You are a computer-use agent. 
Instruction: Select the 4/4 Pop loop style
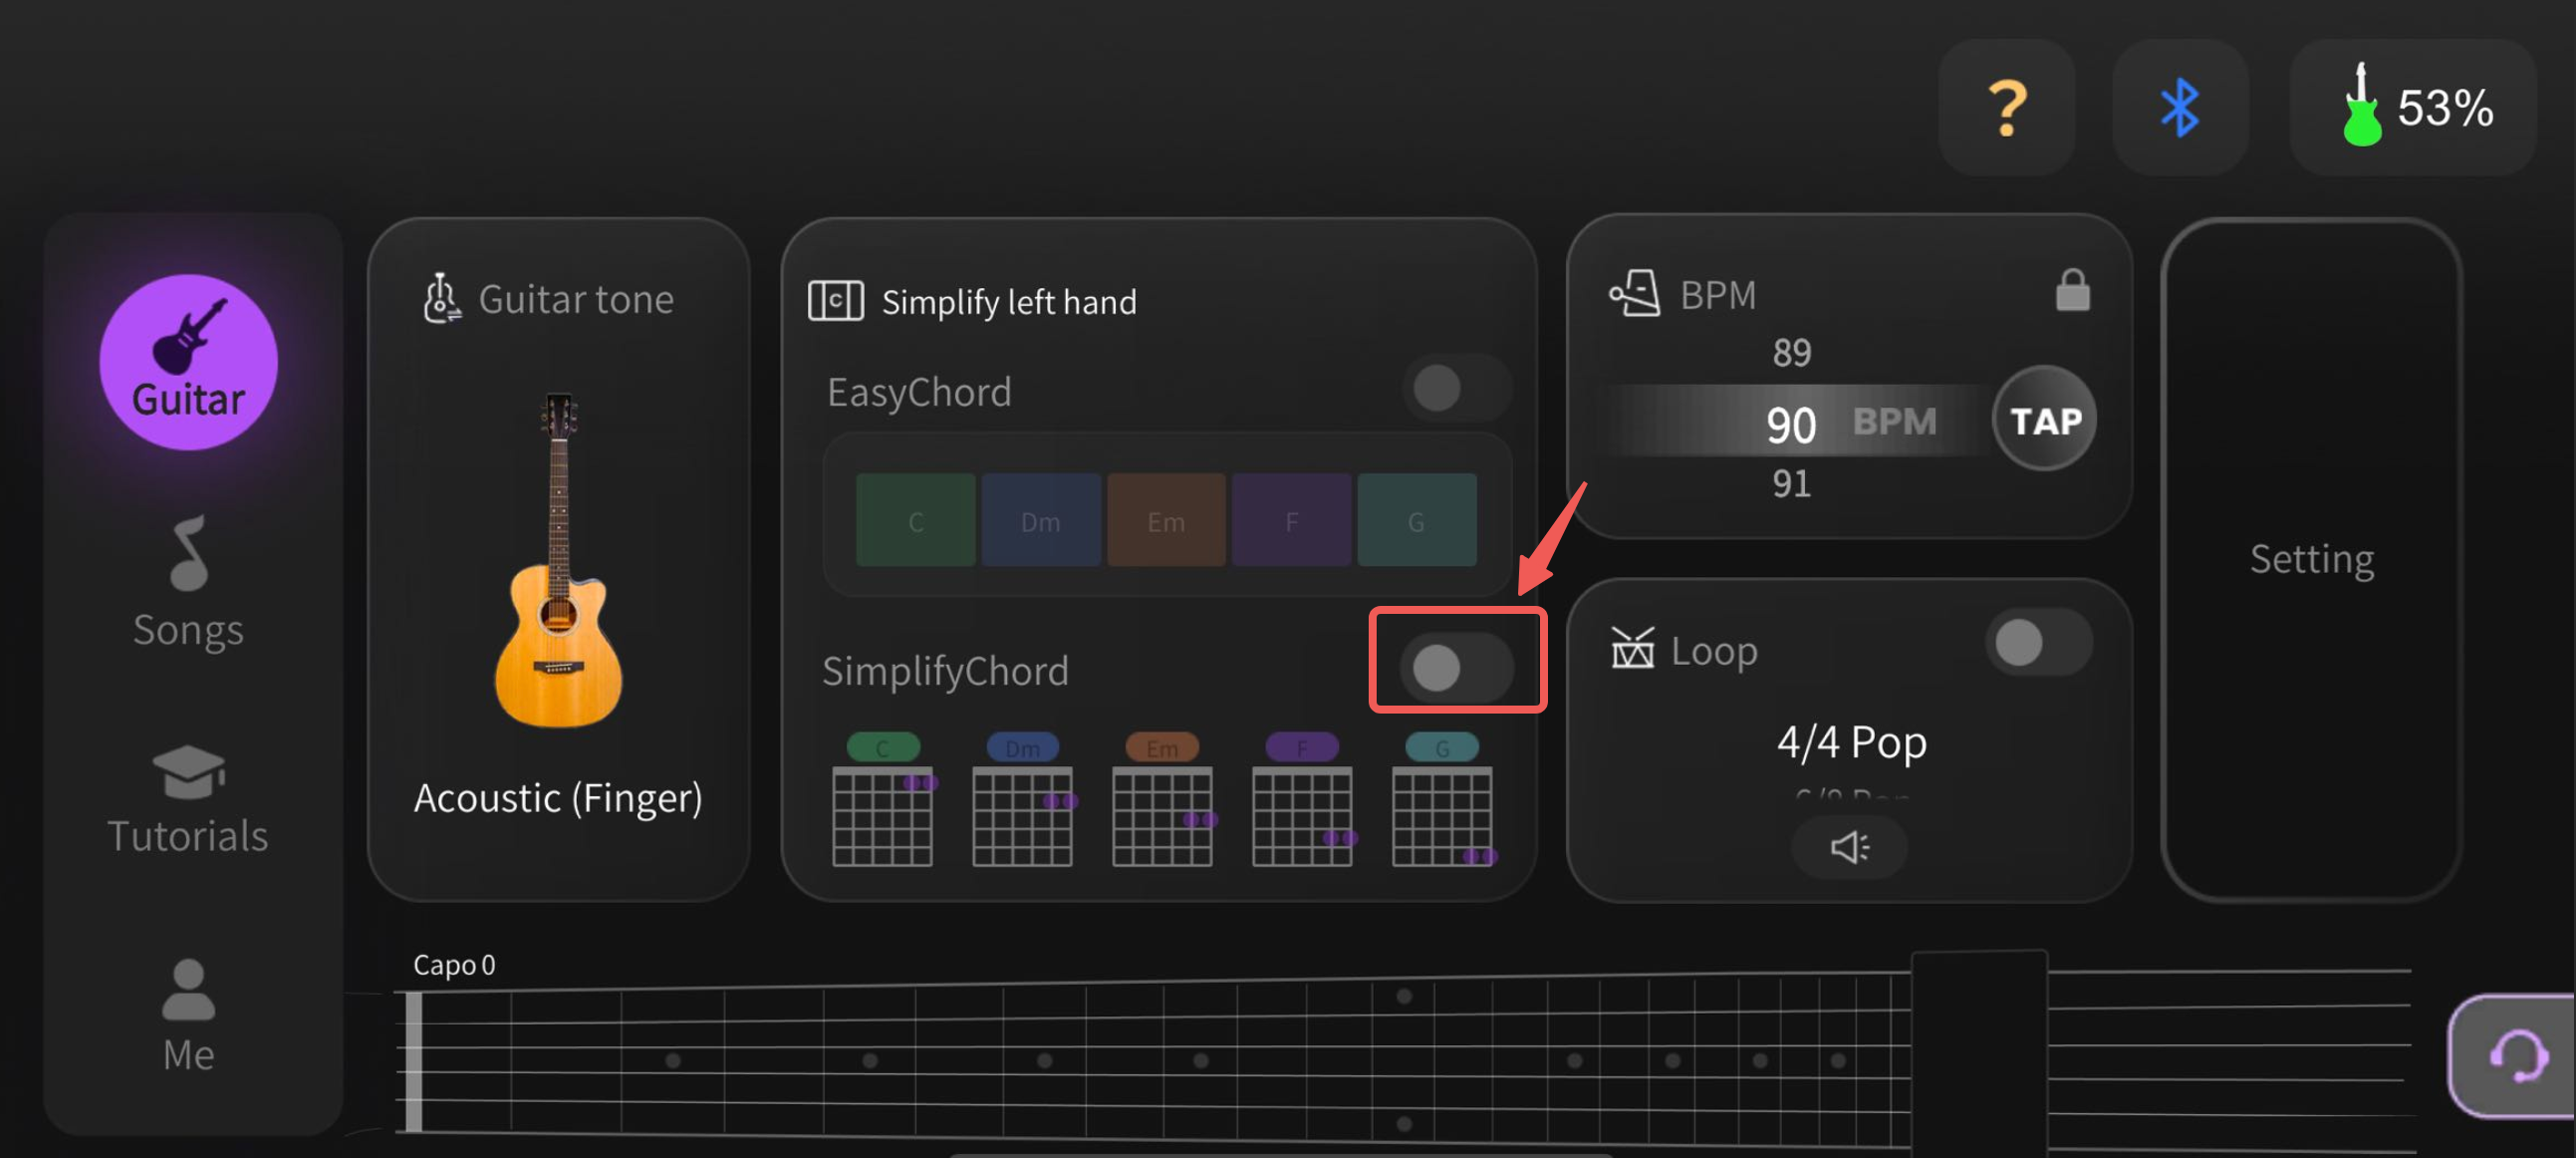(1851, 742)
